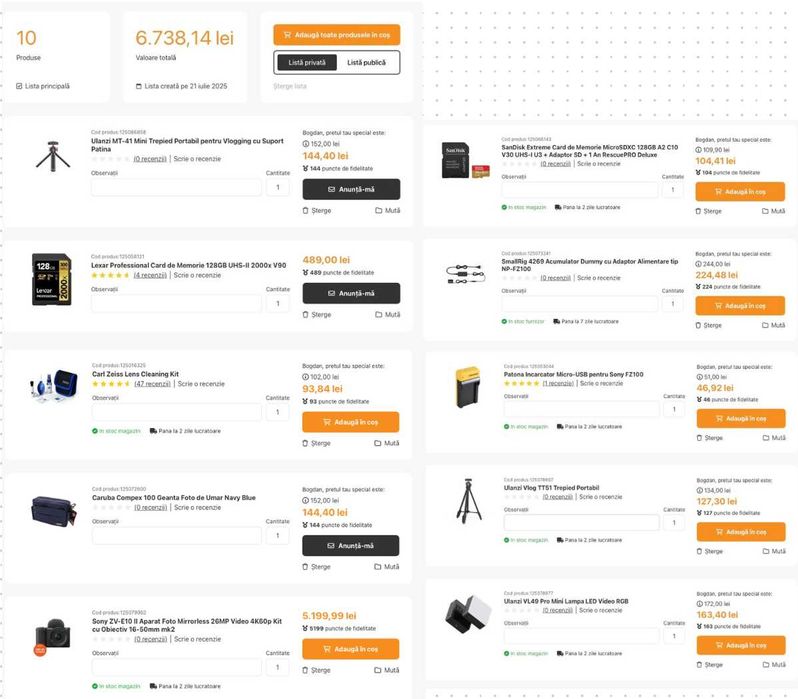Click Mută folder icon for Lexar card
The width and height of the screenshot is (798, 699).
pos(379,314)
